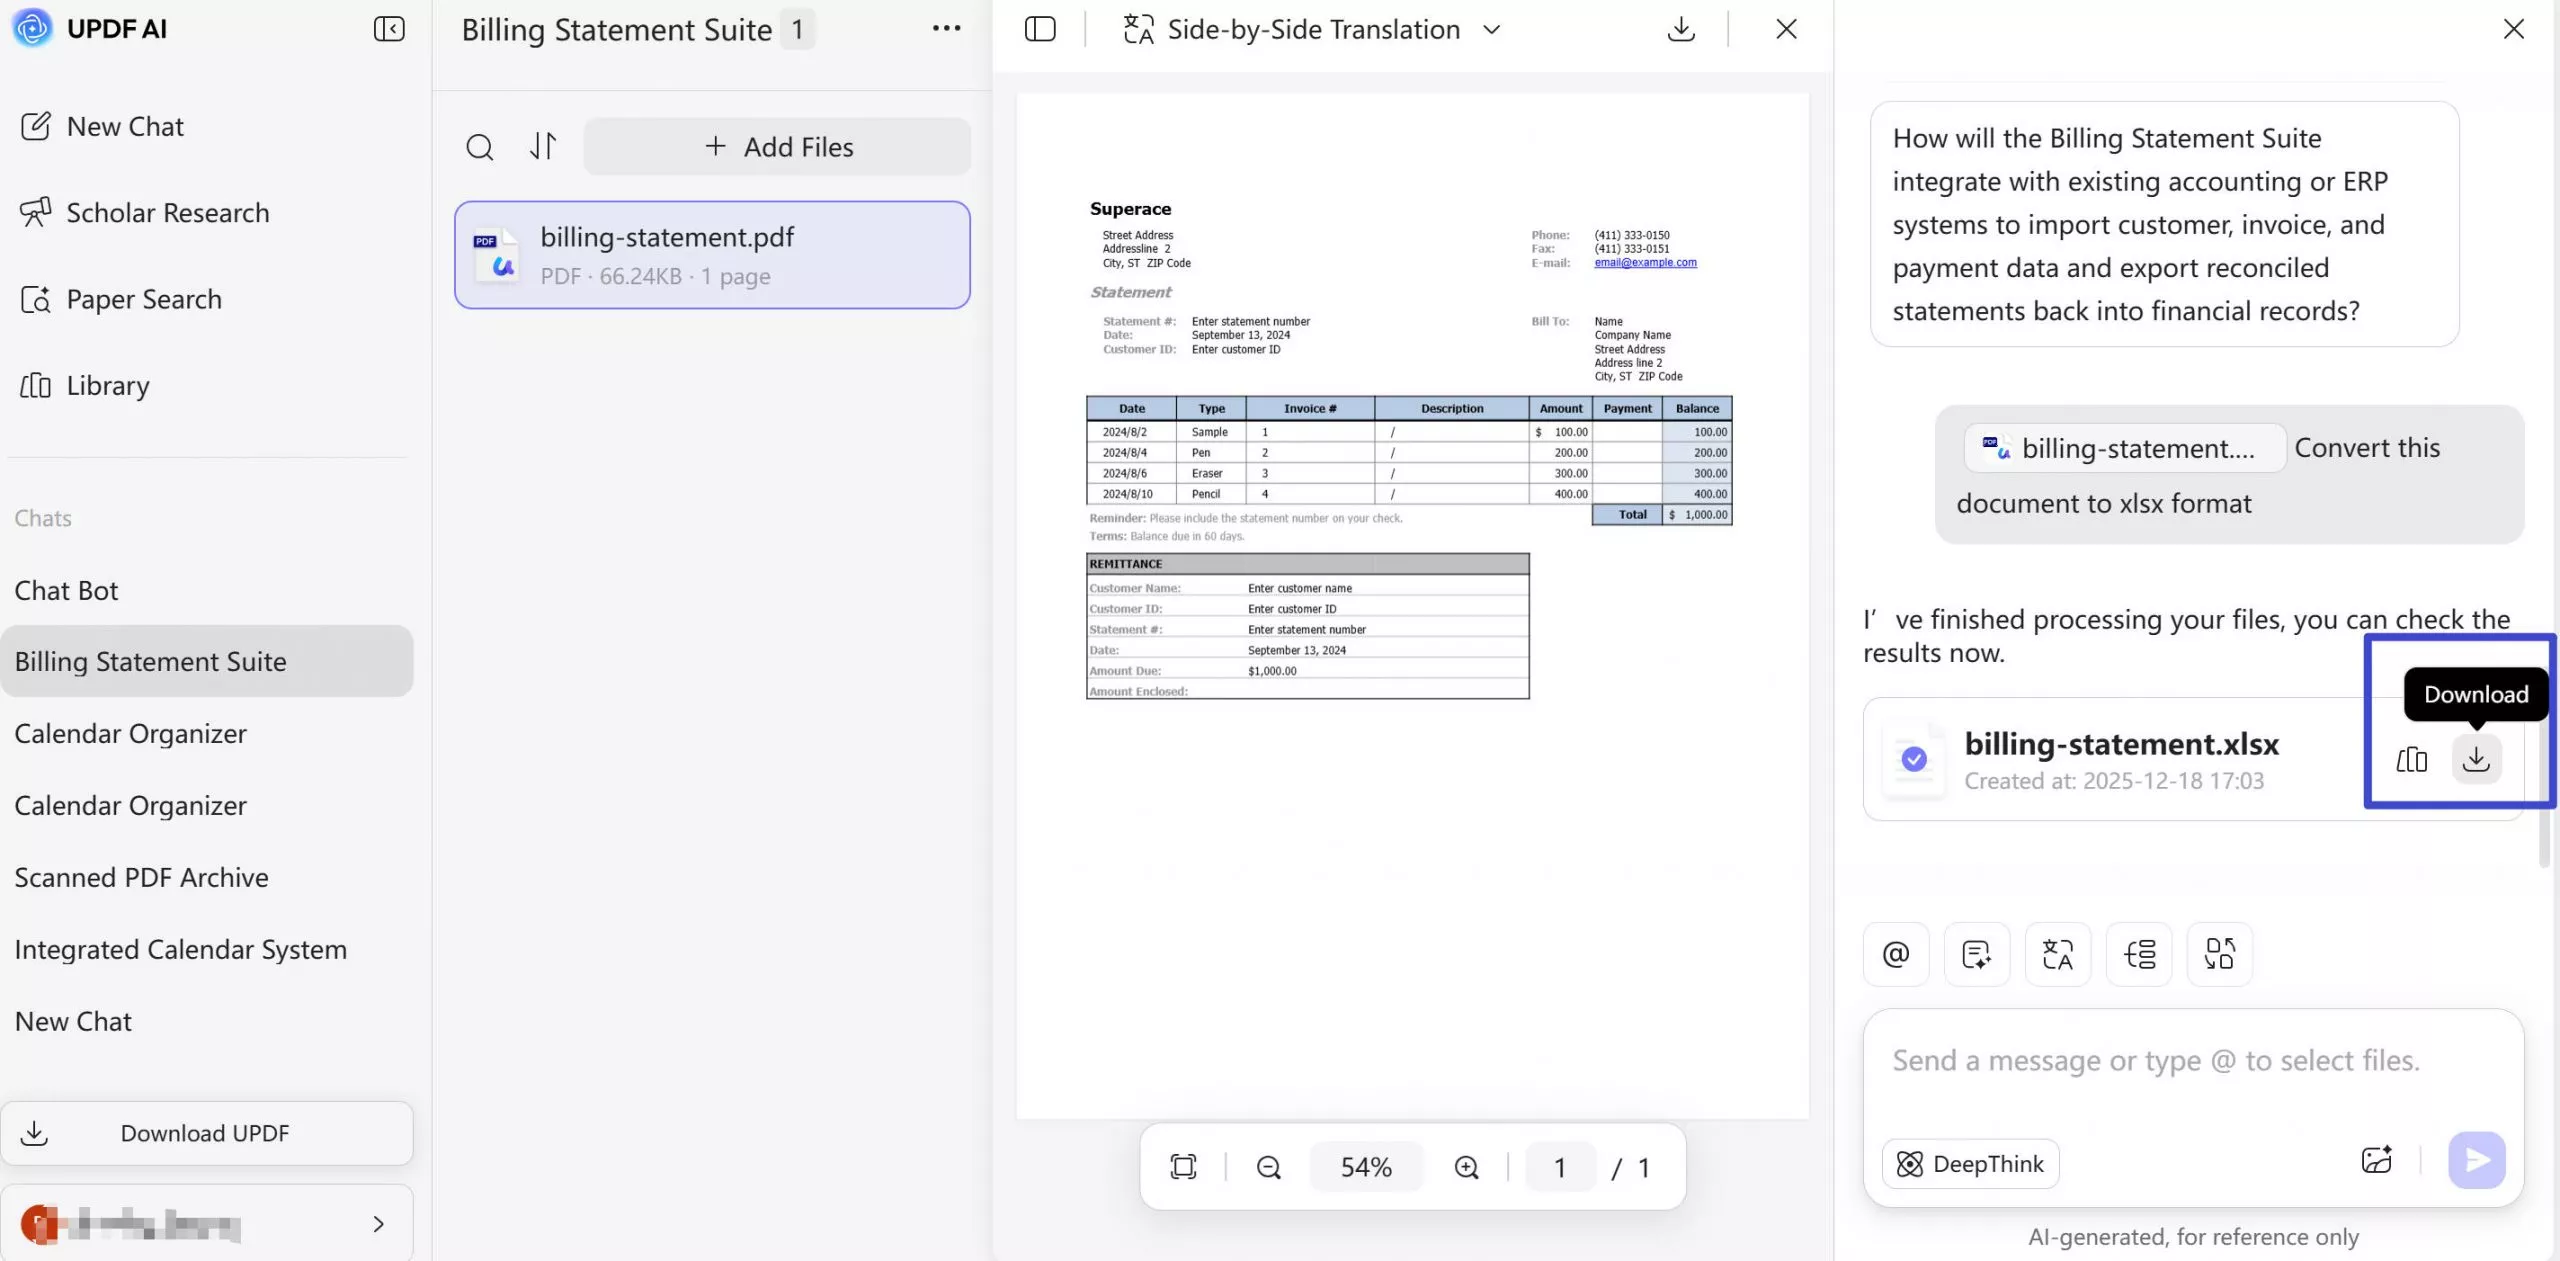Viewport: 2560px width, 1261px height.
Task: Download the translated document from top toolbar
Action: click(1681, 29)
